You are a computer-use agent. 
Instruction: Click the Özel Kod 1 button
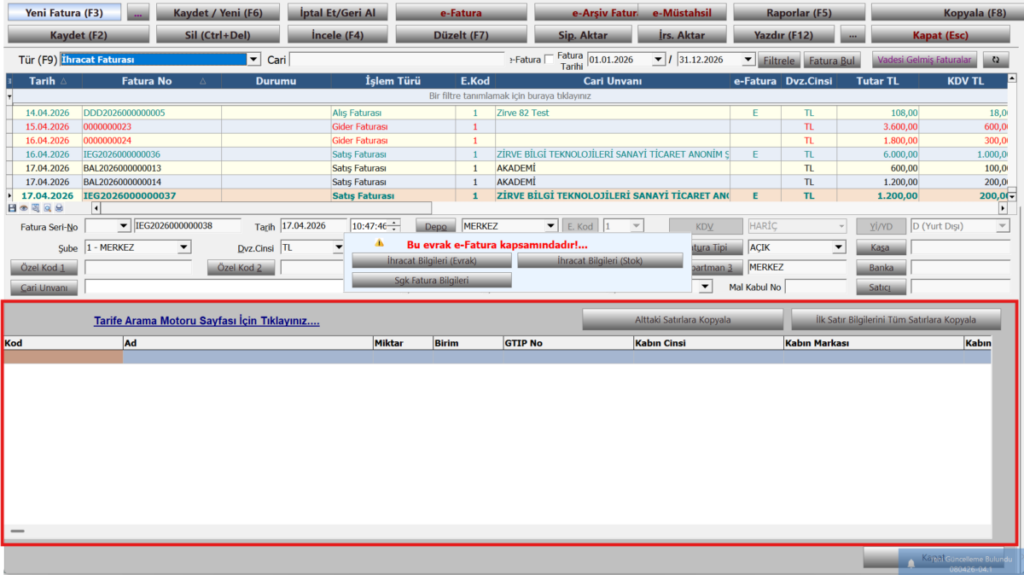[43, 268]
